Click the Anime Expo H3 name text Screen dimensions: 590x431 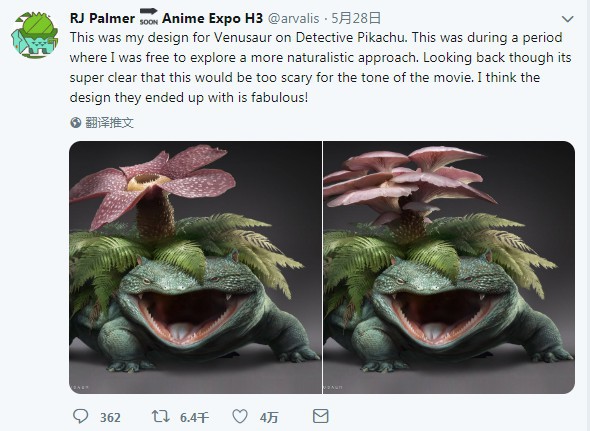(x=212, y=18)
